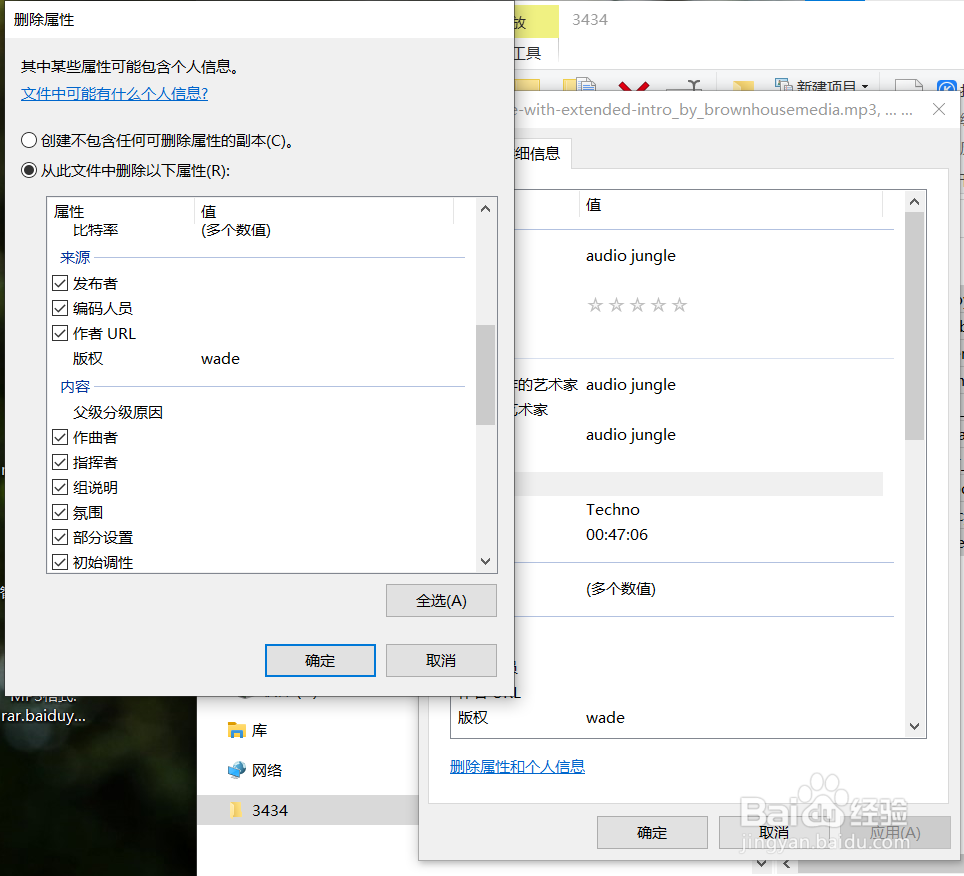
Task: Click the 3434 window title text
Action: click(x=590, y=20)
